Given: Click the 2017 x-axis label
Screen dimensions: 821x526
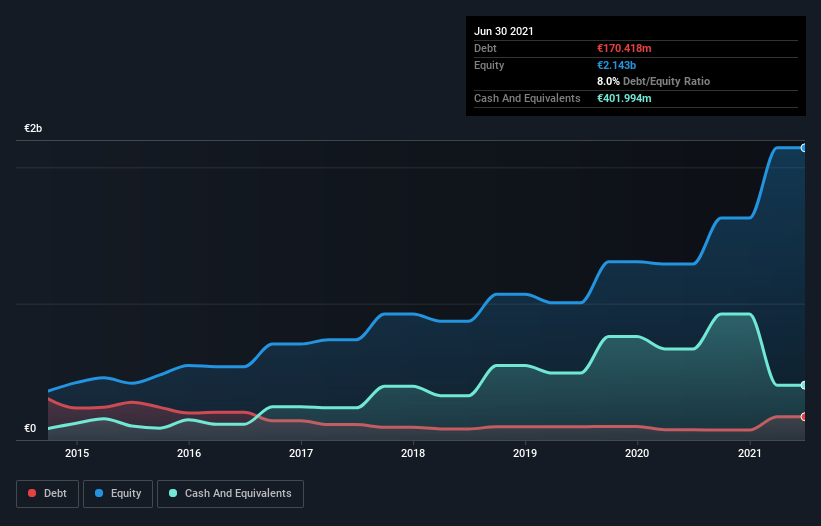Looking at the screenshot, I should (x=301, y=453).
